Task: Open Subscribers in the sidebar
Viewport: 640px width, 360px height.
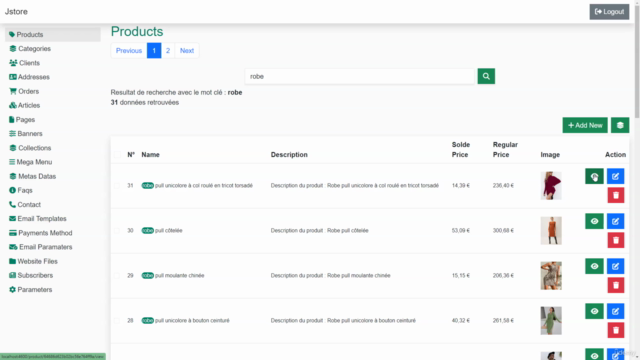Action: (53, 276)
